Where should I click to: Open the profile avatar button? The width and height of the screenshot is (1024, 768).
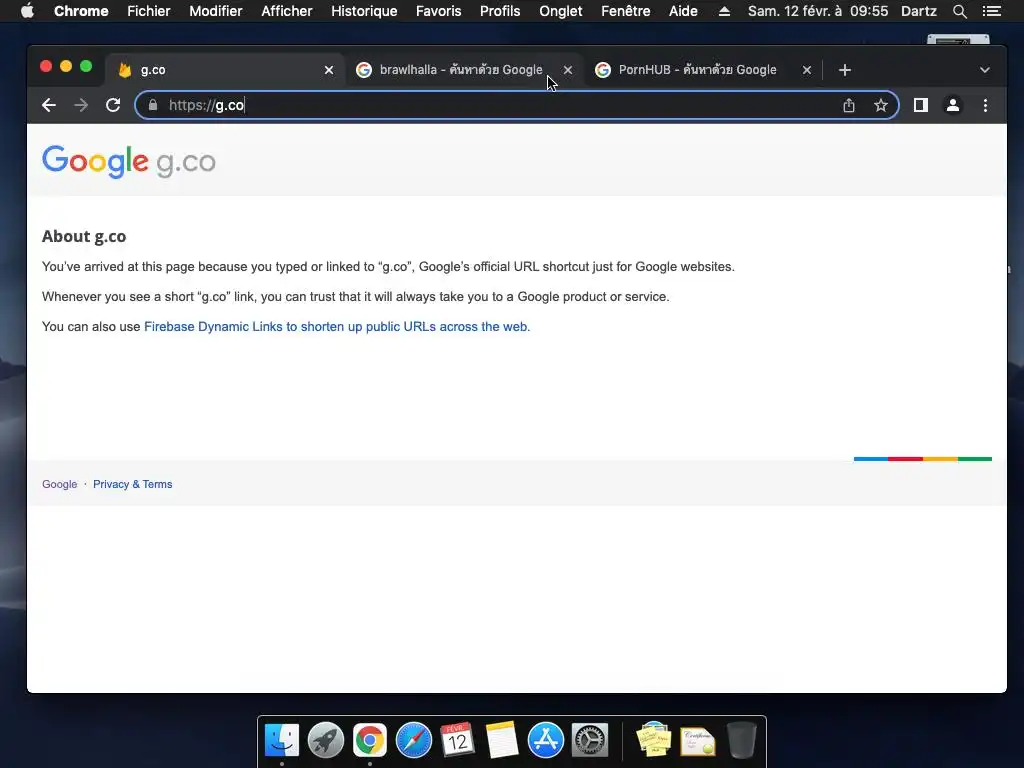pyautogui.click(x=953, y=105)
